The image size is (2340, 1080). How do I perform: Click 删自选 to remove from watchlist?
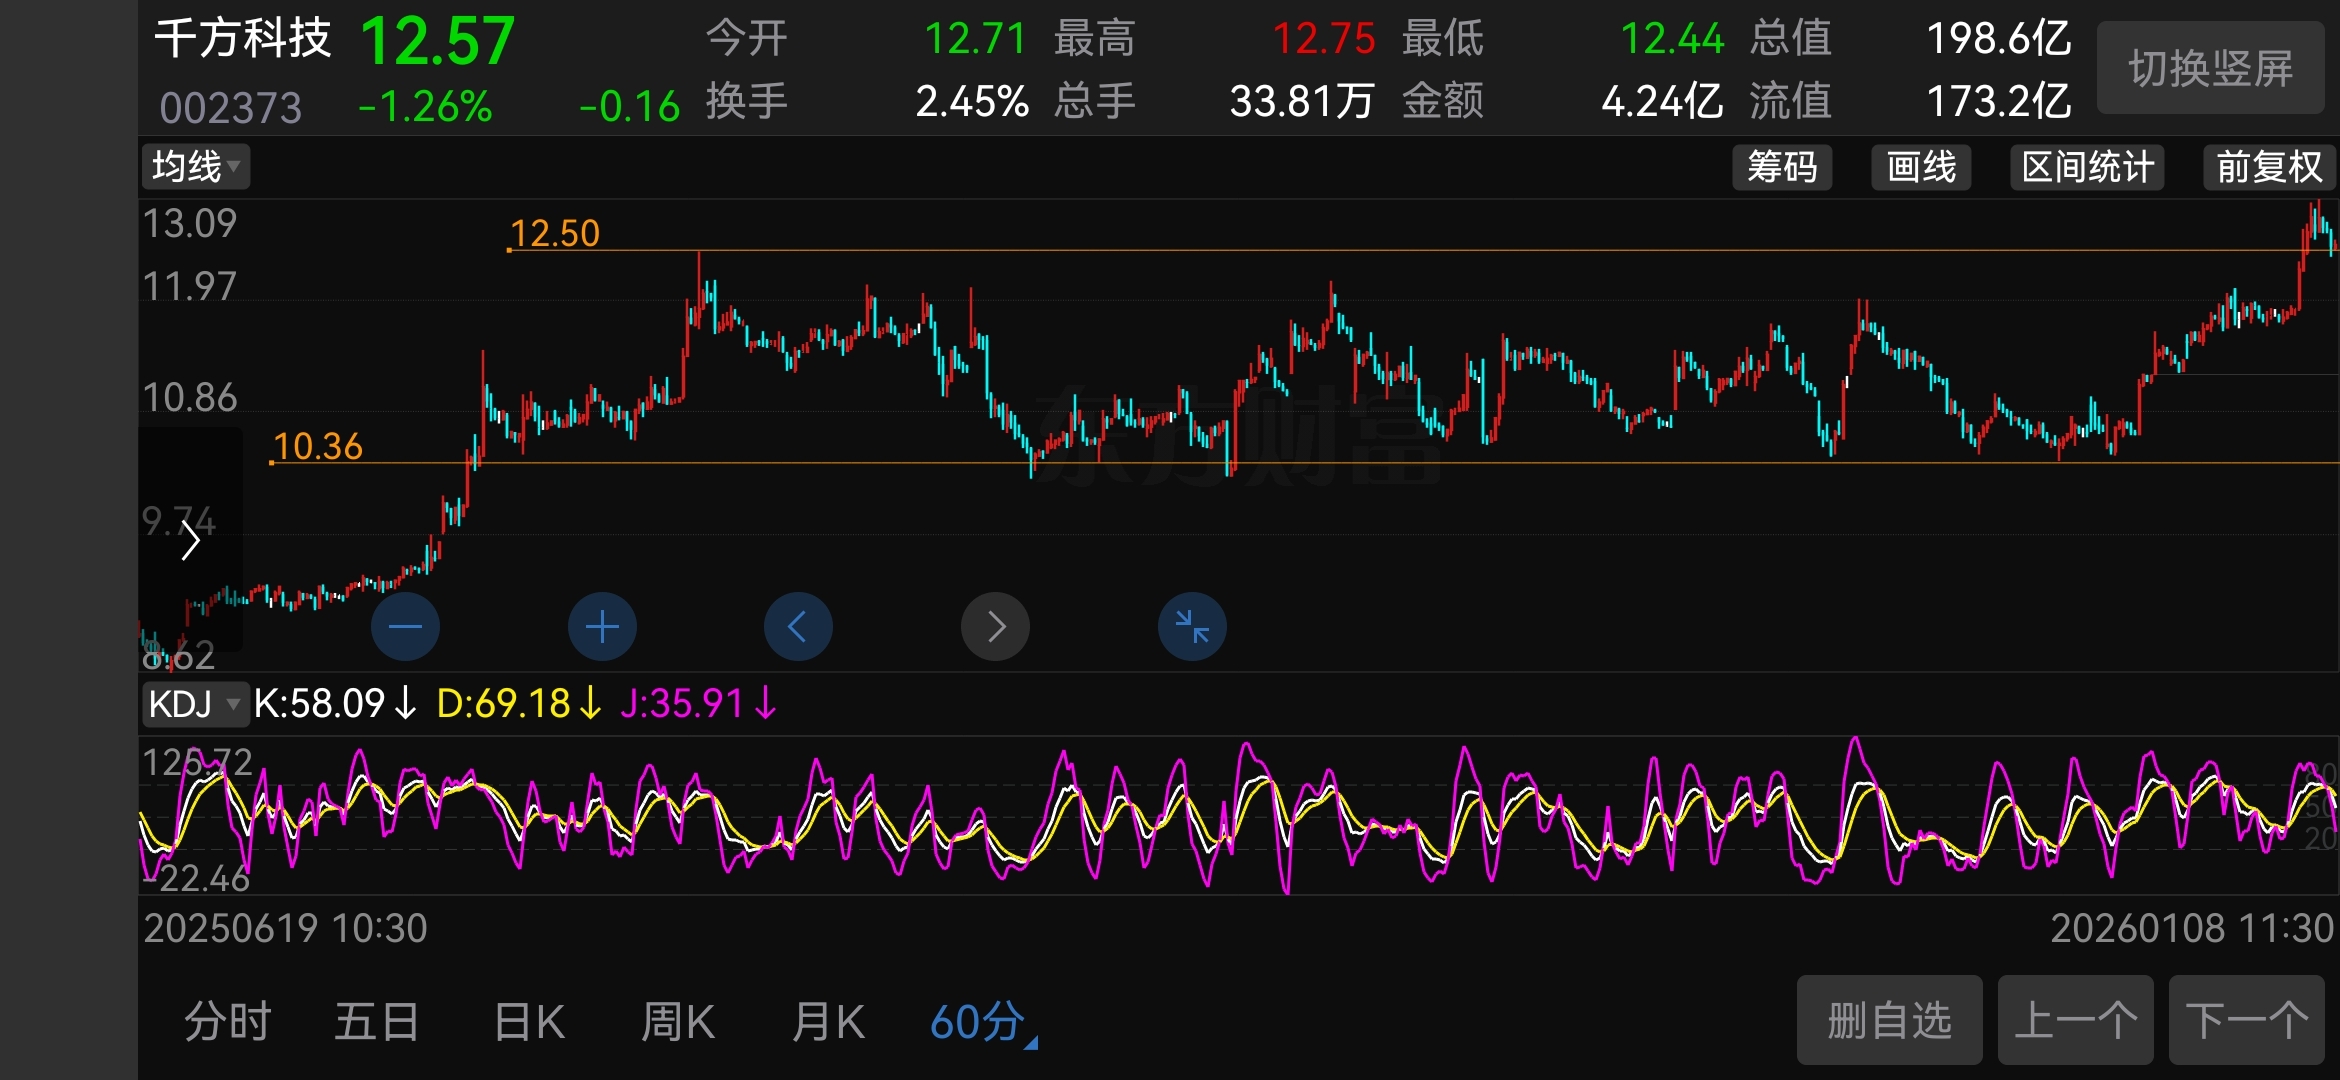1889,1020
